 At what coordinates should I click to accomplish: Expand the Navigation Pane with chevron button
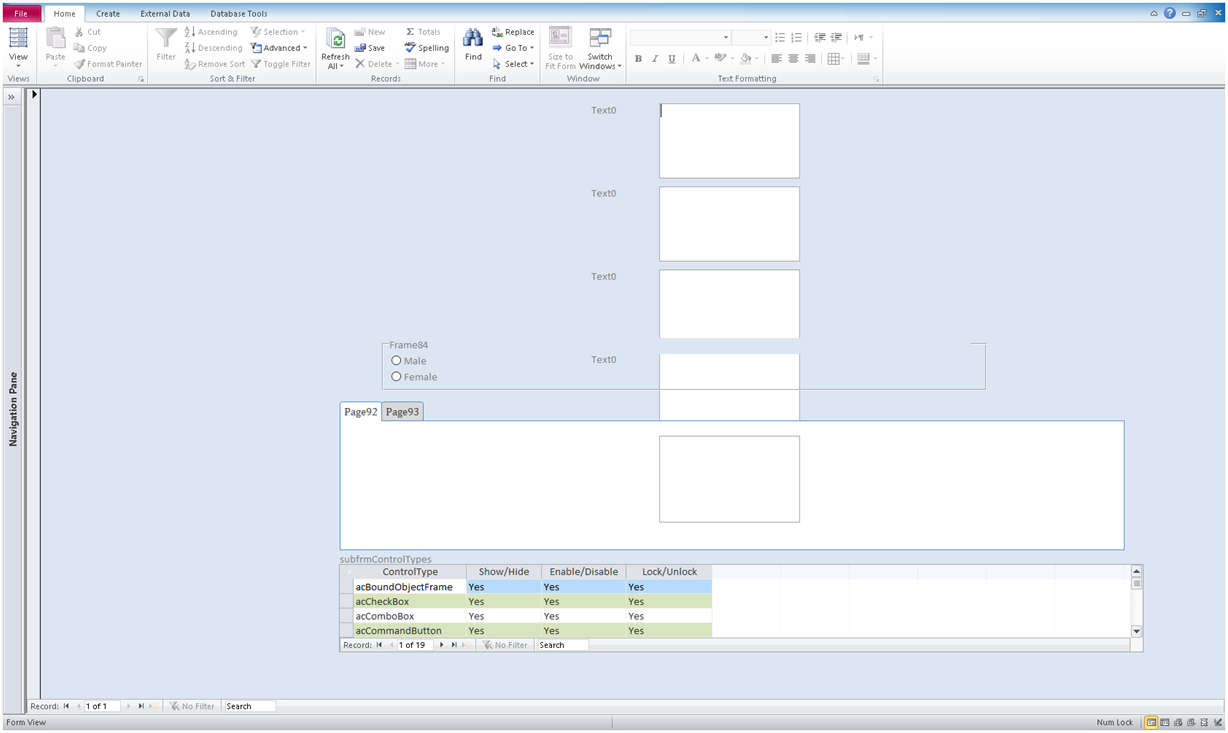click(12, 97)
